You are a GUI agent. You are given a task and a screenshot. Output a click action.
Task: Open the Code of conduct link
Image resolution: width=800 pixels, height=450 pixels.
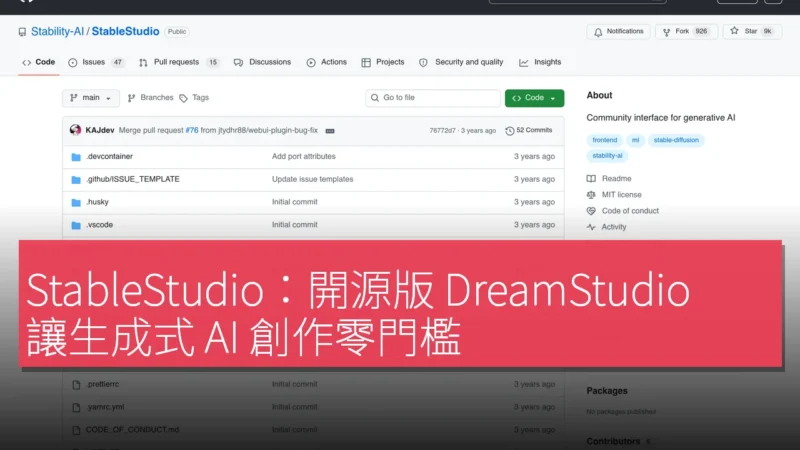[630, 211]
